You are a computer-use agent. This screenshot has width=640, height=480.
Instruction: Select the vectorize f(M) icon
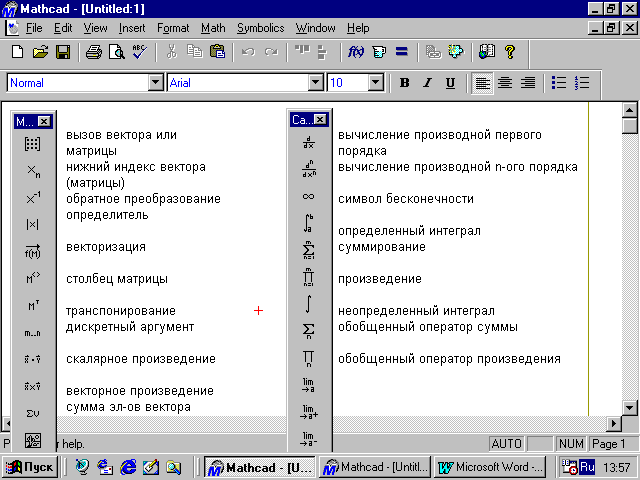click(33, 252)
